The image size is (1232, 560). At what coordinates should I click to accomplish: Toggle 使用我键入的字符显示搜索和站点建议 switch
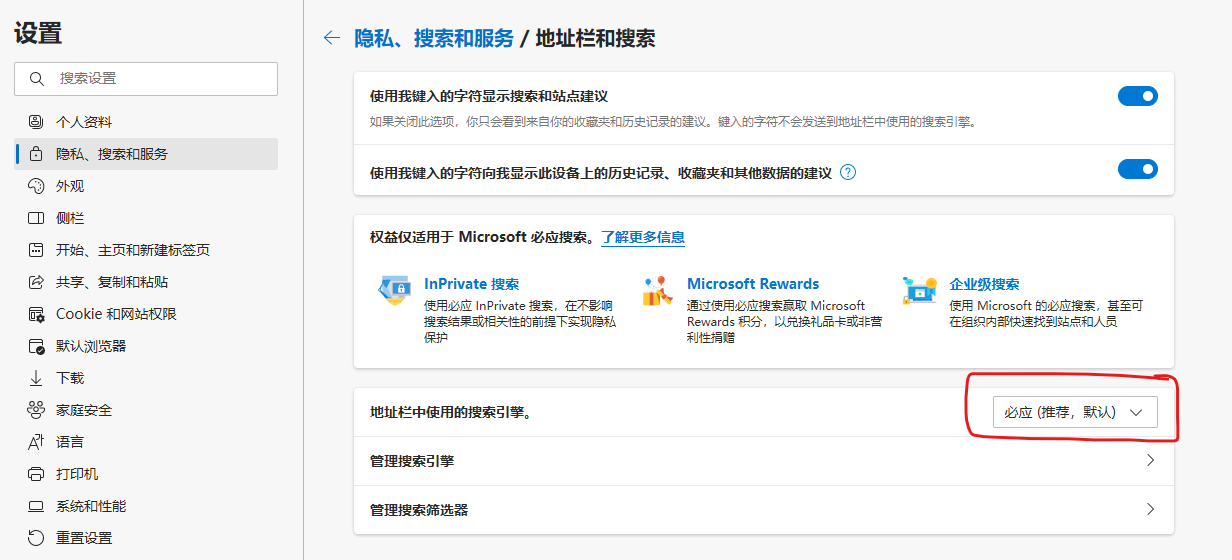[1138, 96]
